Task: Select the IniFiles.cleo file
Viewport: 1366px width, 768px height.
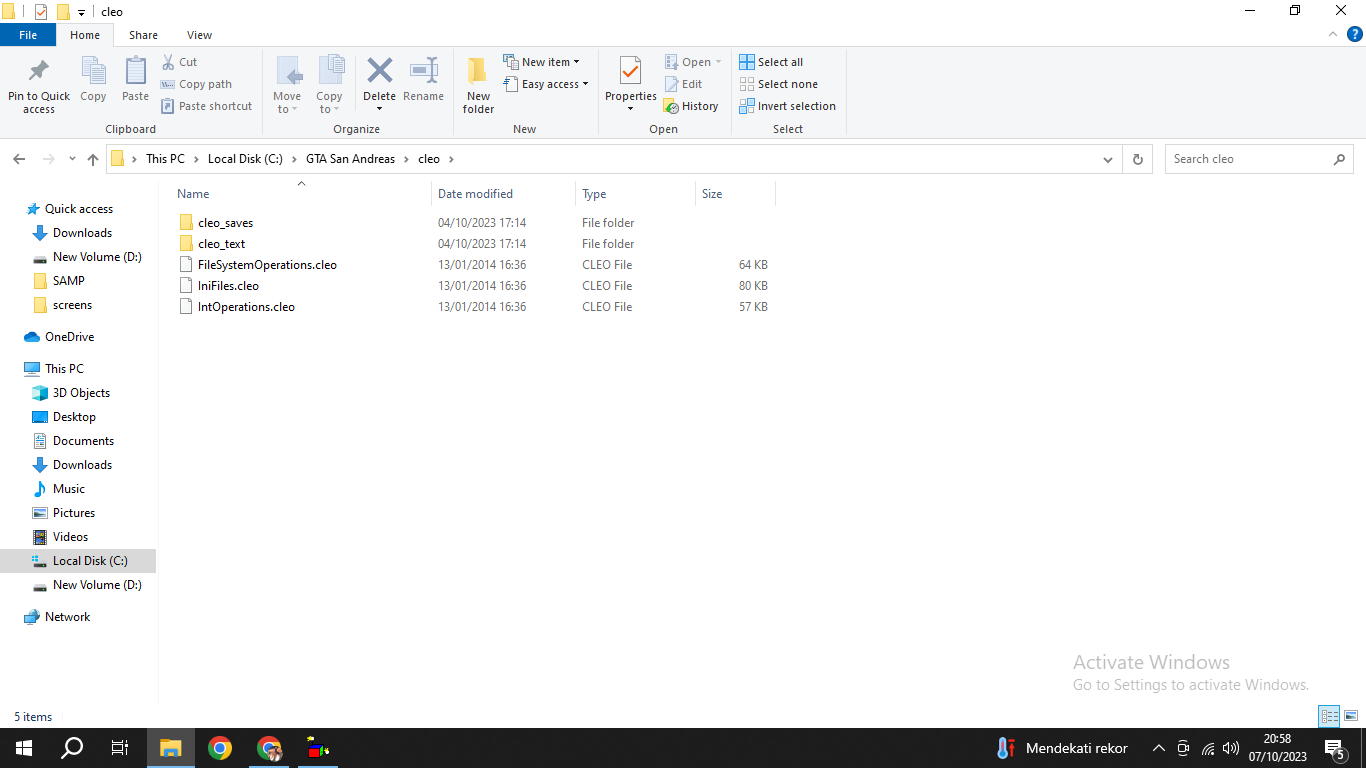Action: coord(228,286)
